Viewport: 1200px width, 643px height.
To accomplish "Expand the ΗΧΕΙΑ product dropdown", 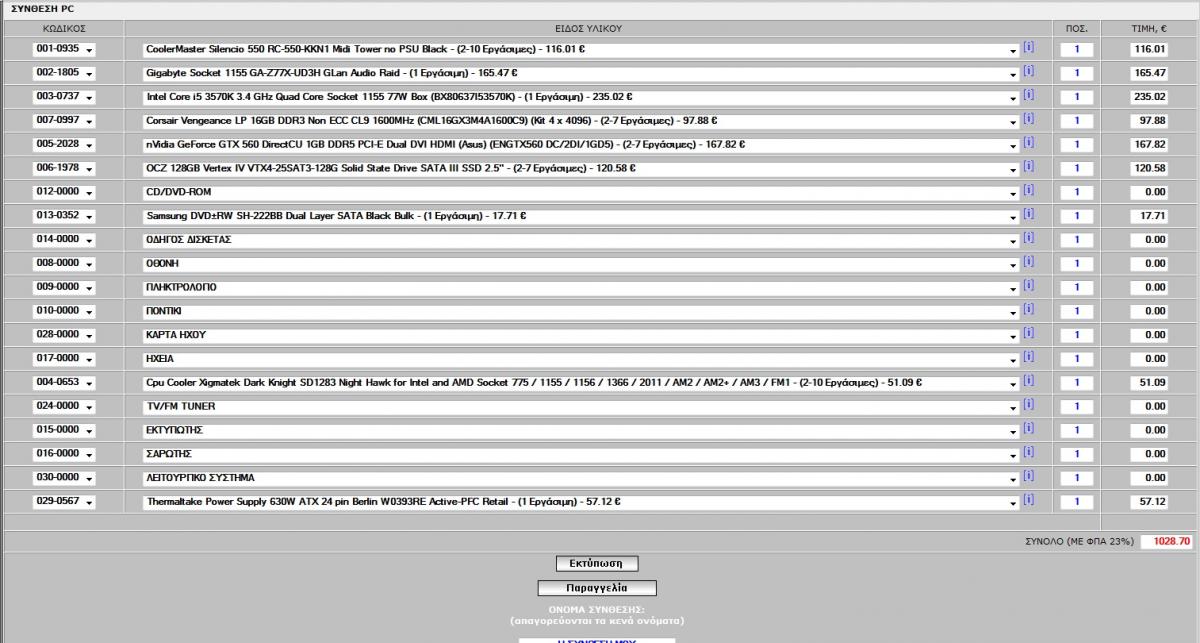I will click(581, 359).
